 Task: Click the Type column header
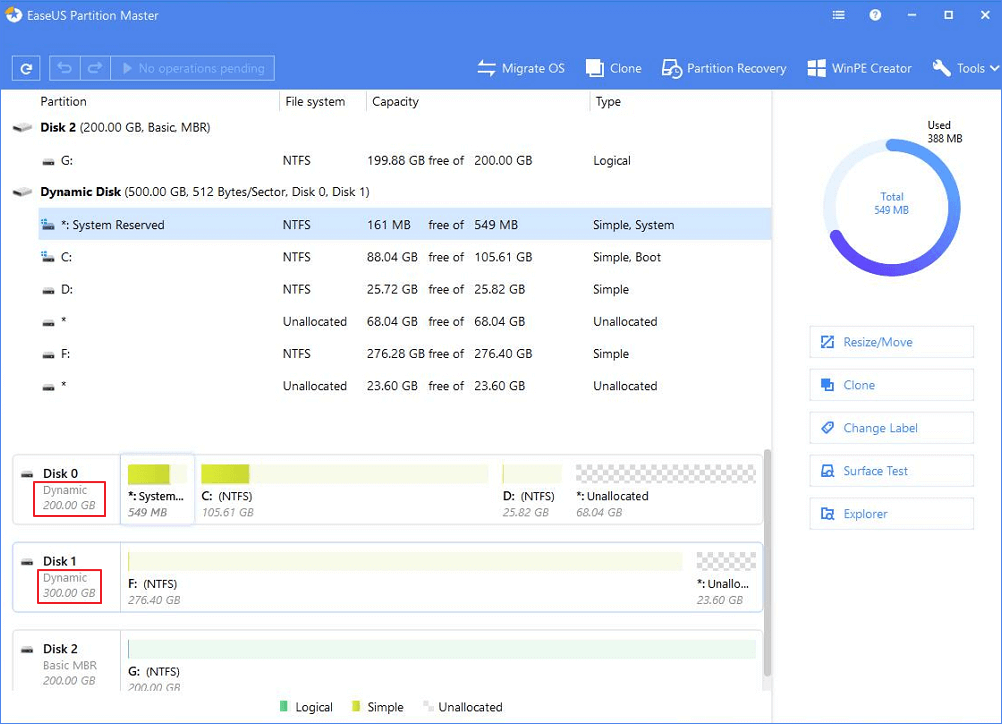608,102
